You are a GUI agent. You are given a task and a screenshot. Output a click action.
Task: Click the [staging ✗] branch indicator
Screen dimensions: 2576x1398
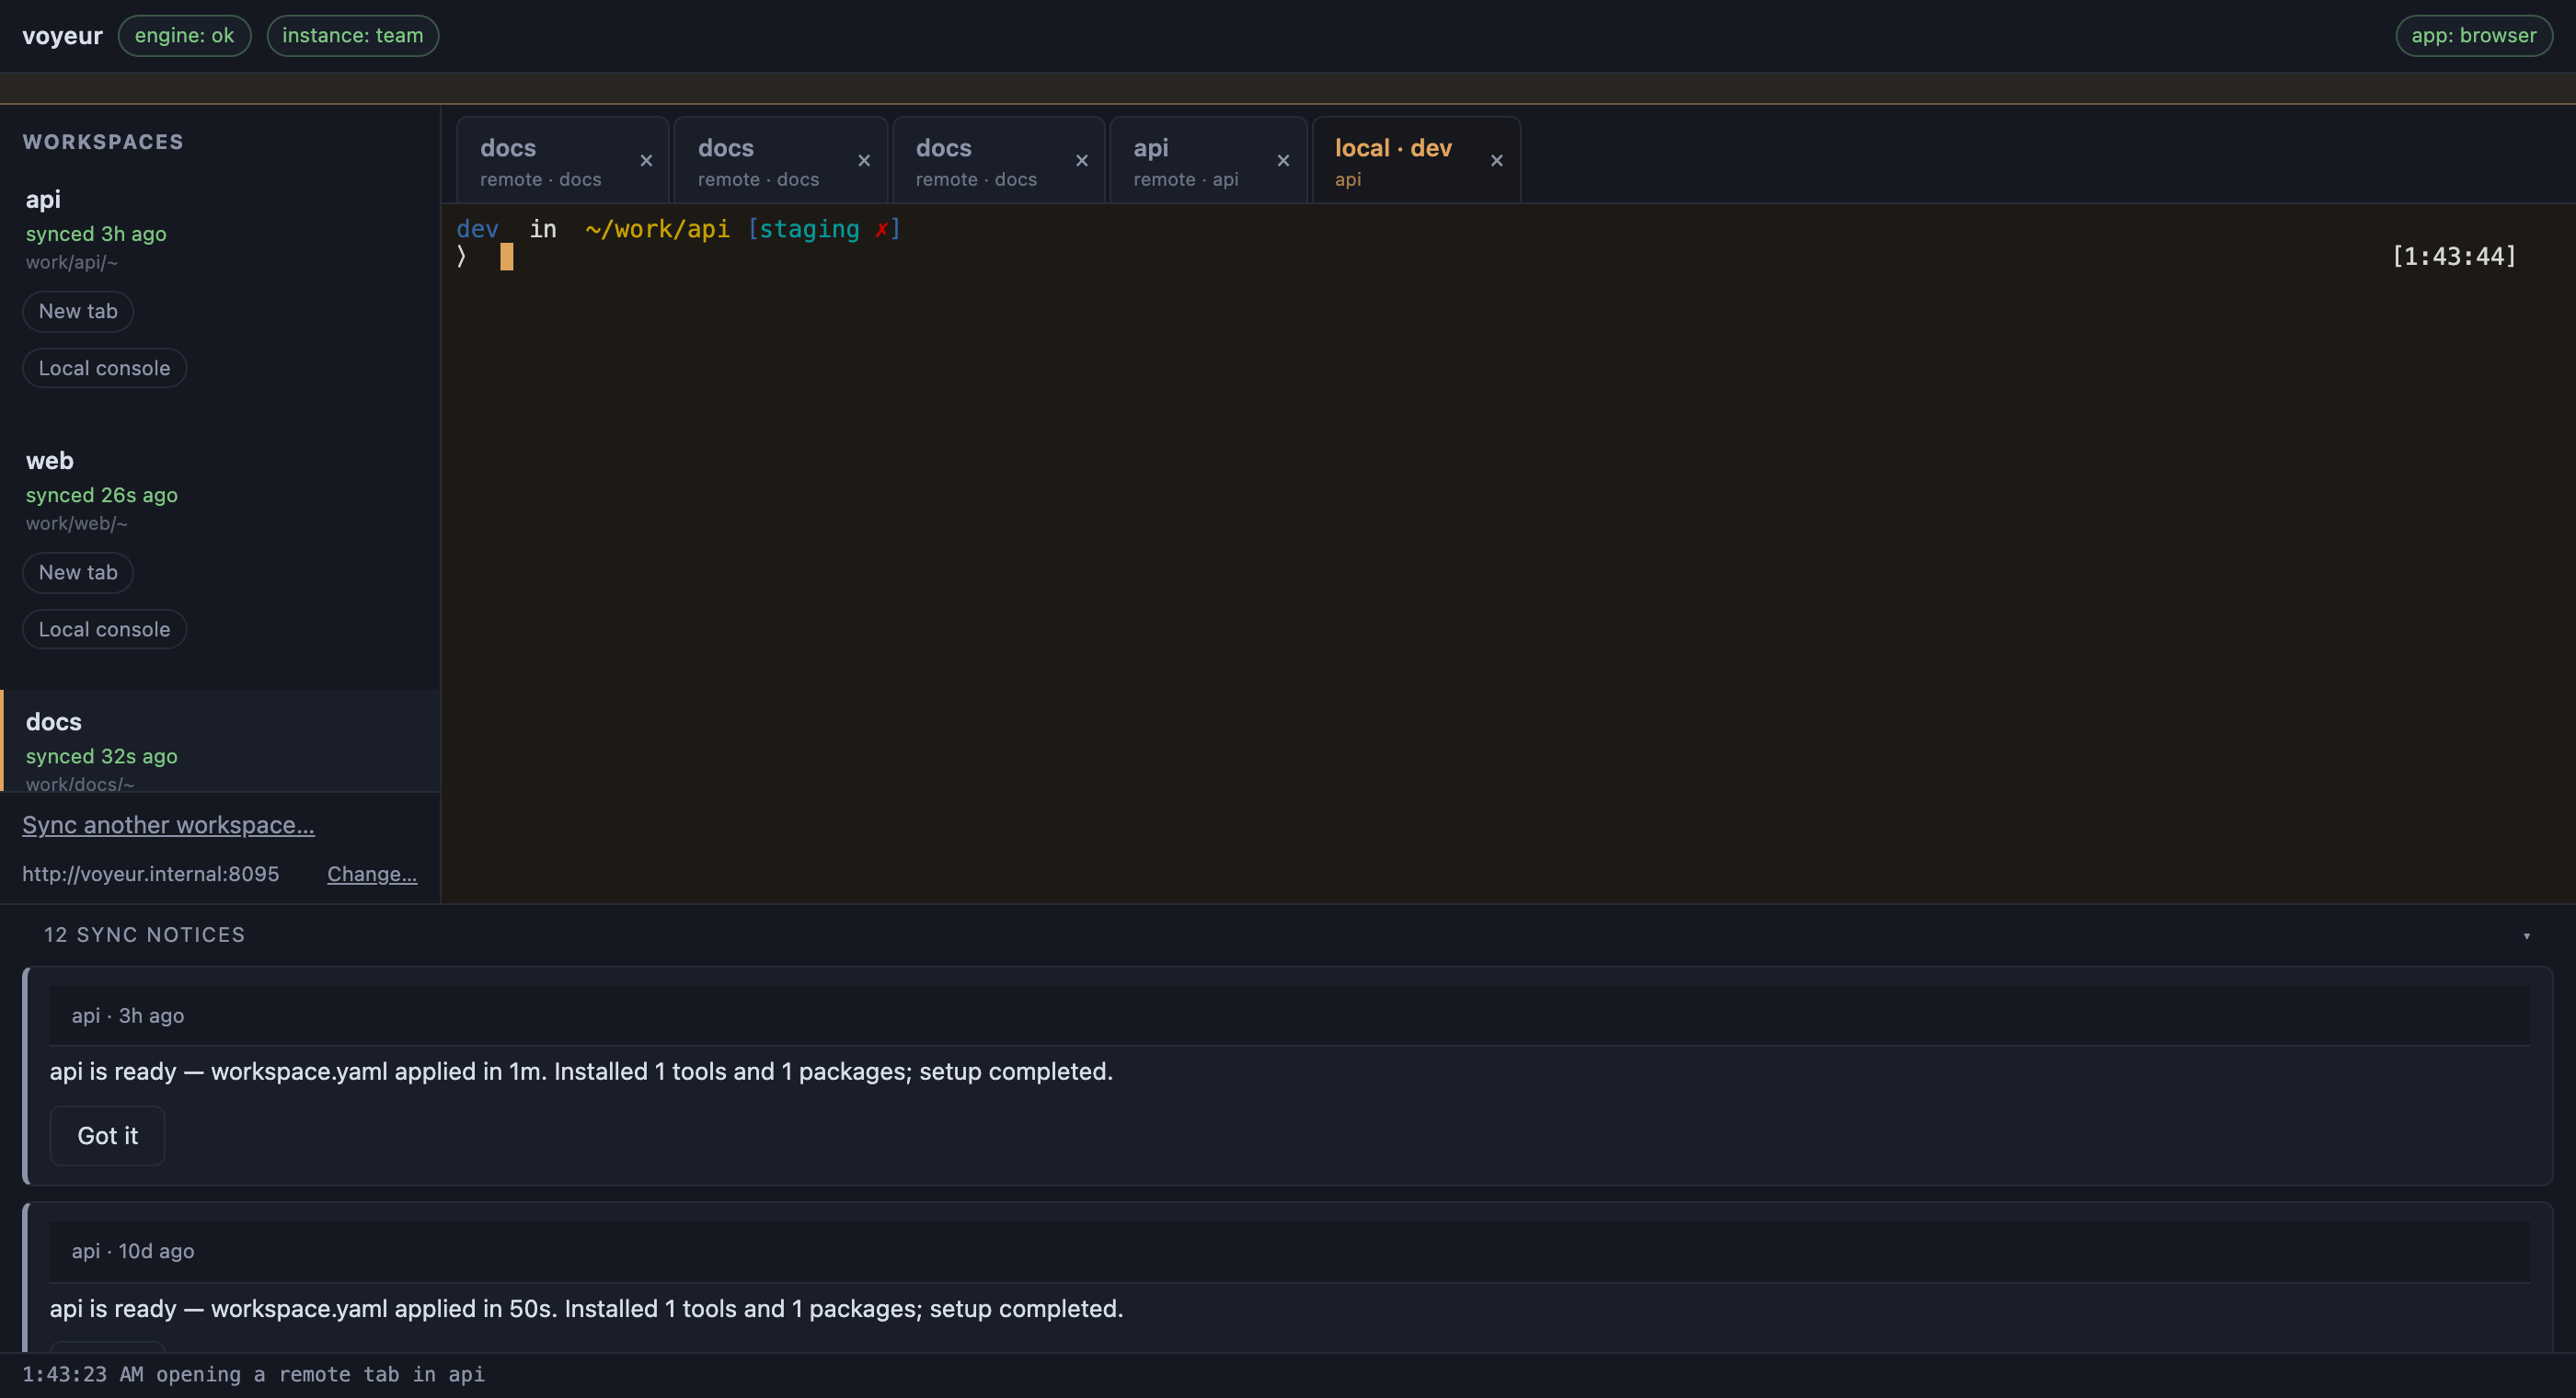pos(824,229)
